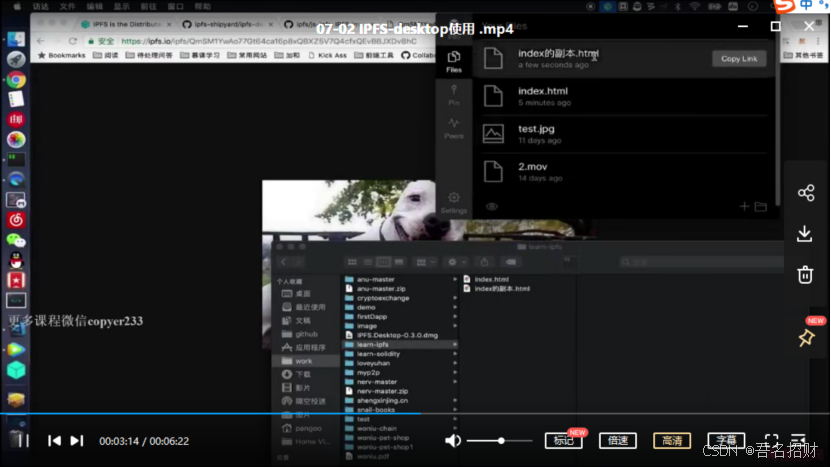Open the 帮助 menu in the macOS menu bar
This screenshot has width=831, height=467.
[x=202, y=6]
